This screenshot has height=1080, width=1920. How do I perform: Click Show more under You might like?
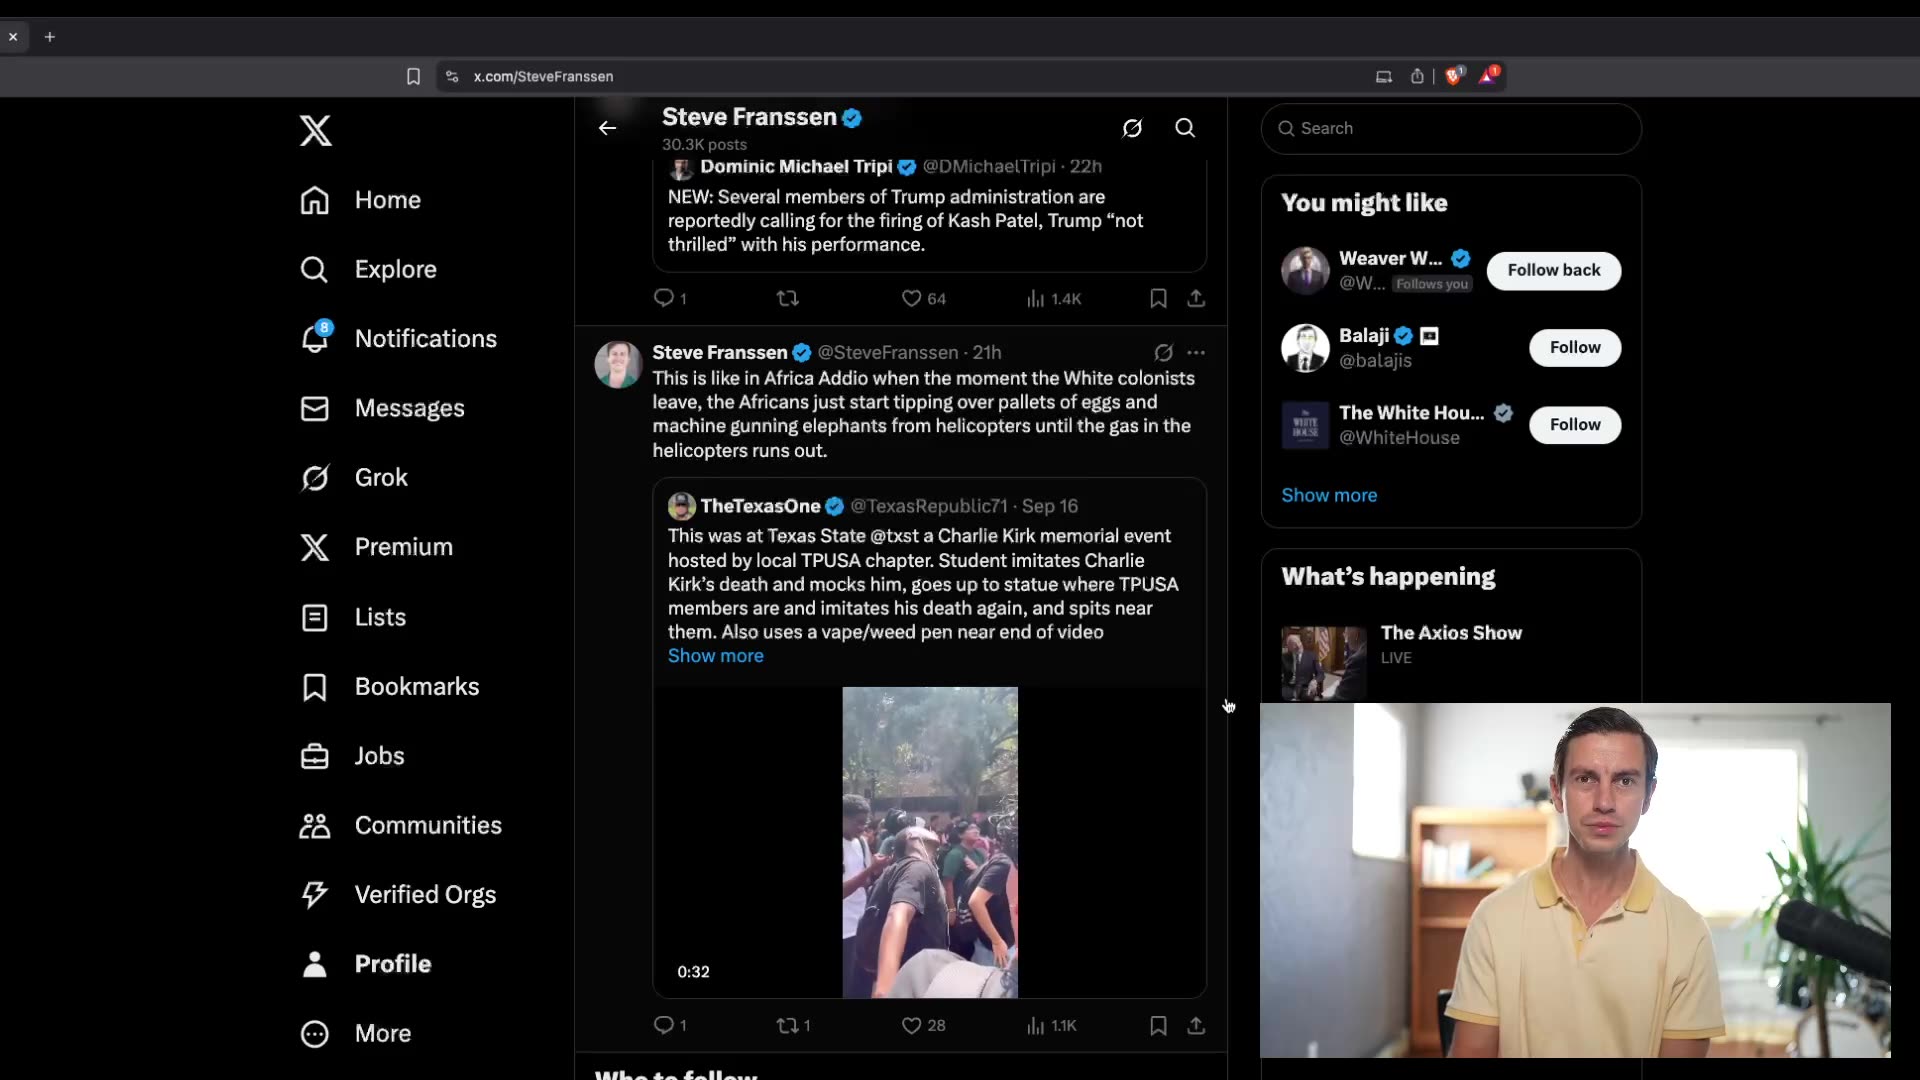pos(1329,495)
